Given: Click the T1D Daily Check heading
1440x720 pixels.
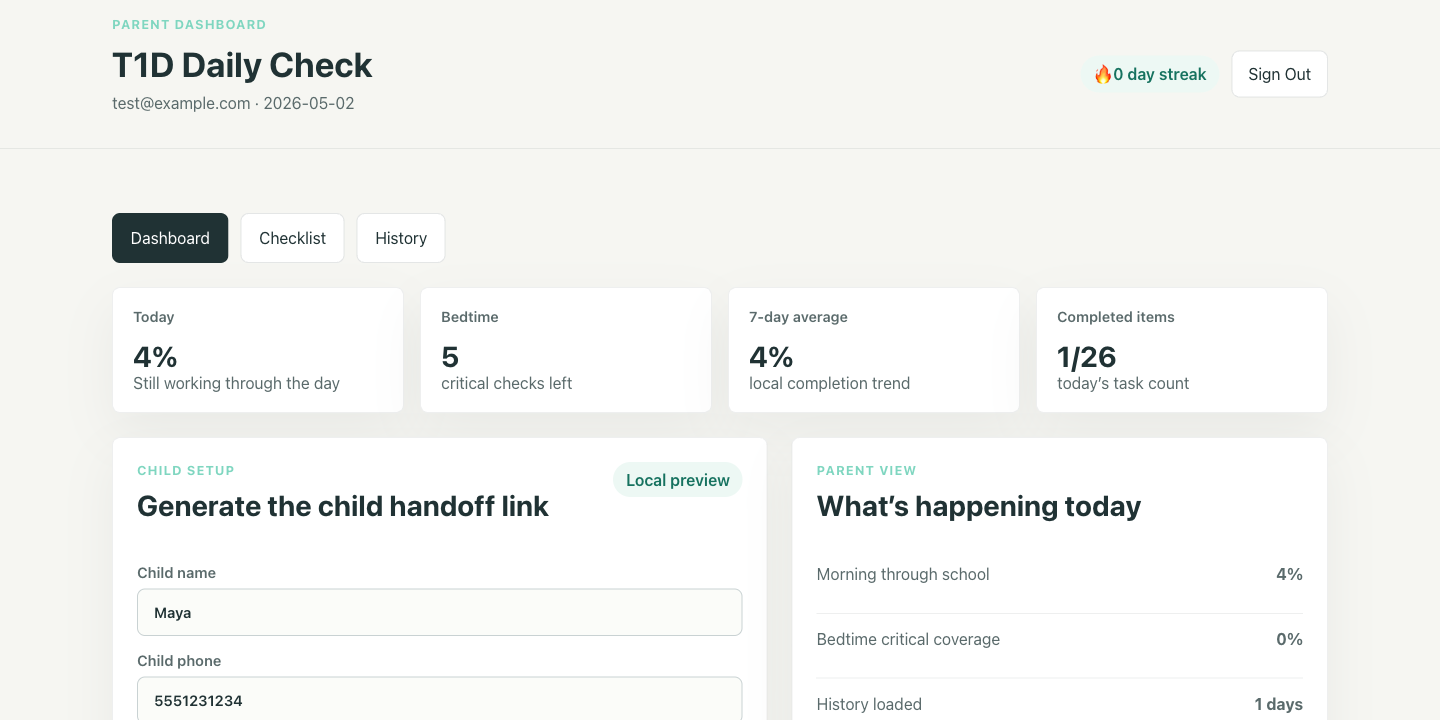Looking at the screenshot, I should (x=242, y=65).
